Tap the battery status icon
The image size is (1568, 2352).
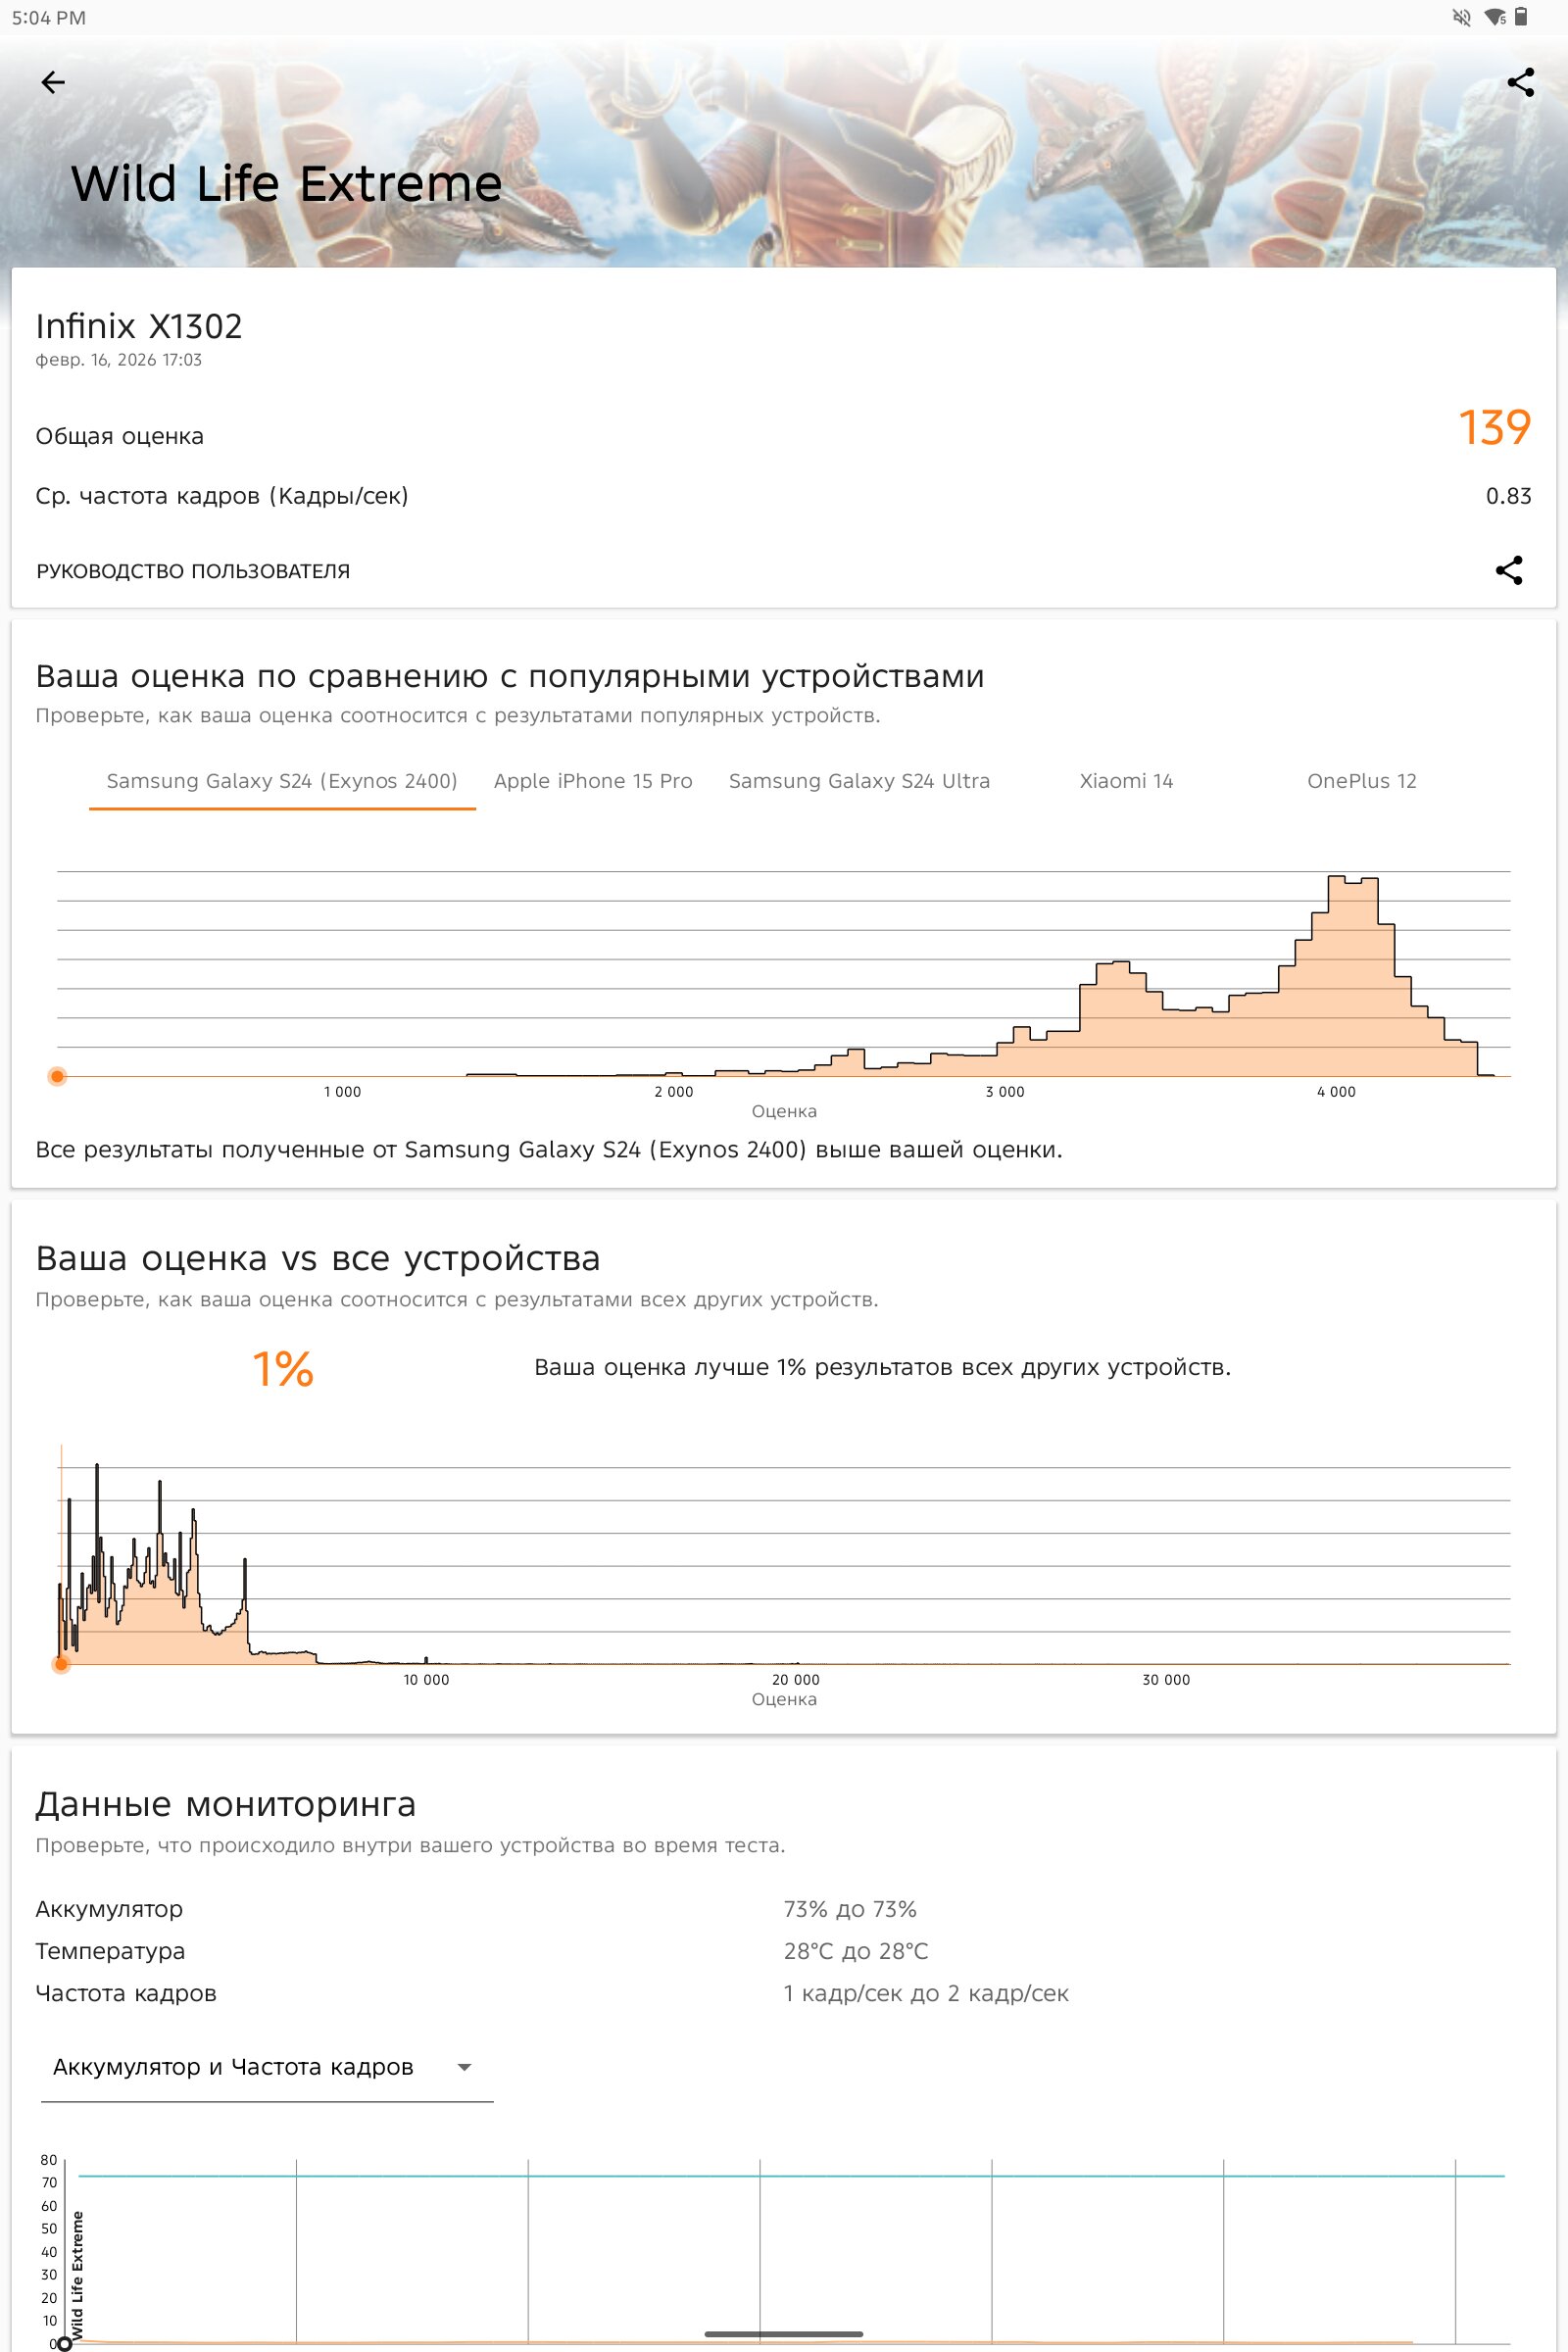point(1521,17)
